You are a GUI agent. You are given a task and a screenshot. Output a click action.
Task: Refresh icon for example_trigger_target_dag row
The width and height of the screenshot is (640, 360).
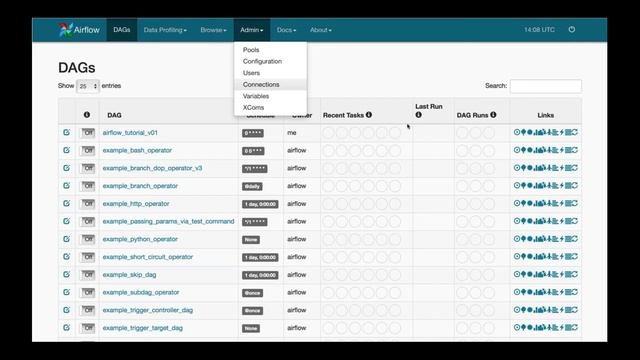click(575, 328)
